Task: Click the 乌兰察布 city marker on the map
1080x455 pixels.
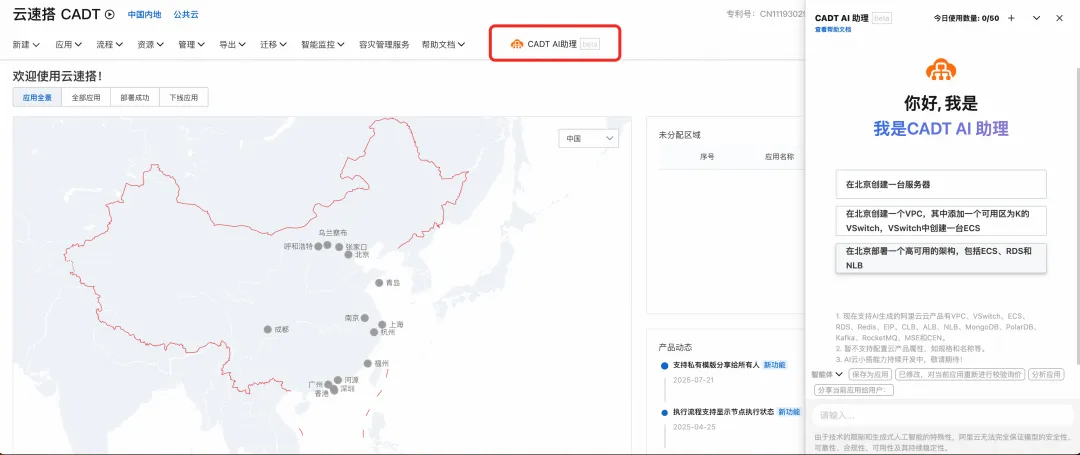Action: click(x=328, y=244)
